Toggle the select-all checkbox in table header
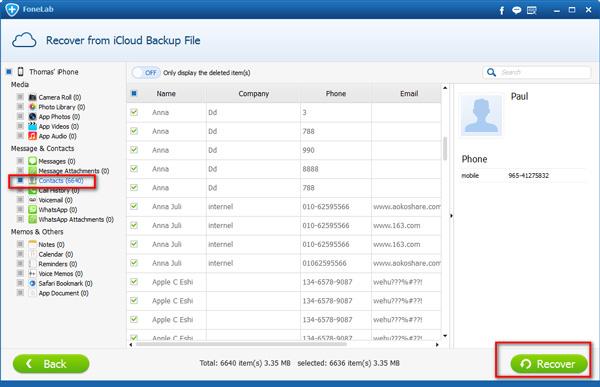This screenshot has height=387, width=600. [x=134, y=93]
